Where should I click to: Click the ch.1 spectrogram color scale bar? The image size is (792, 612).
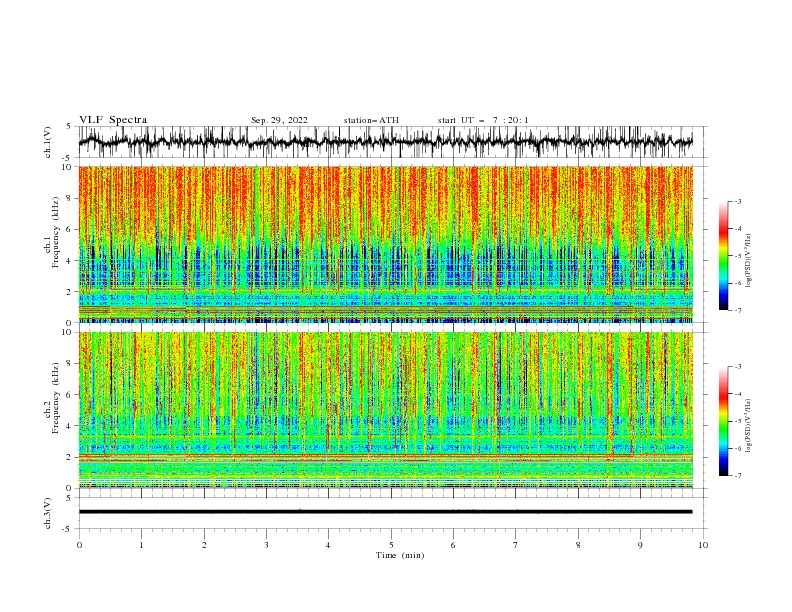point(723,256)
